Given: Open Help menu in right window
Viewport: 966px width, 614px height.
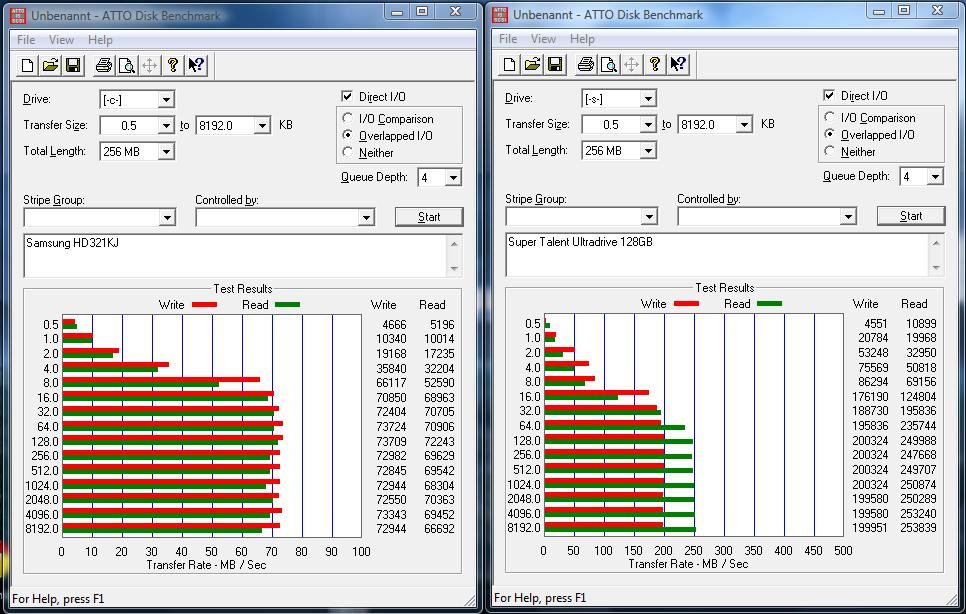Looking at the screenshot, I should (x=582, y=39).
